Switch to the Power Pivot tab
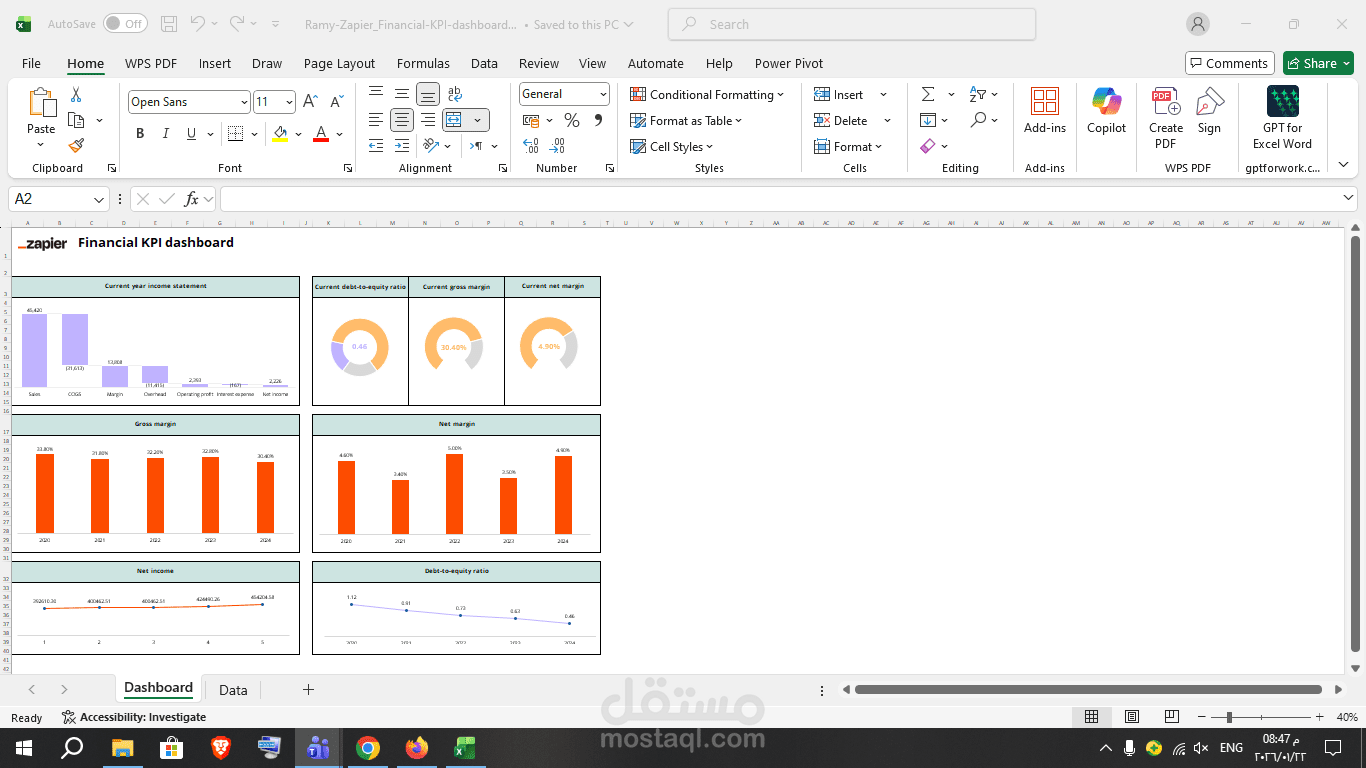Image resolution: width=1366 pixels, height=768 pixels. click(x=789, y=63)
